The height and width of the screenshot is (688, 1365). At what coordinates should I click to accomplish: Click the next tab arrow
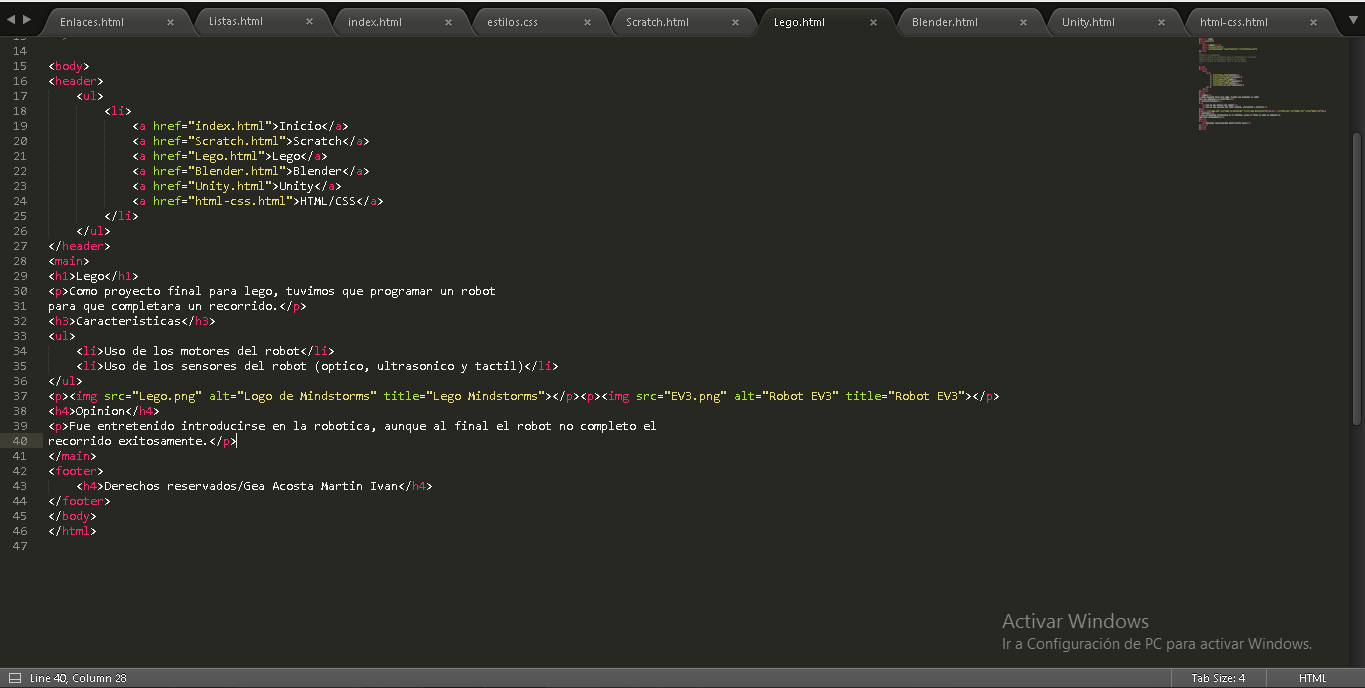[27, 20]
